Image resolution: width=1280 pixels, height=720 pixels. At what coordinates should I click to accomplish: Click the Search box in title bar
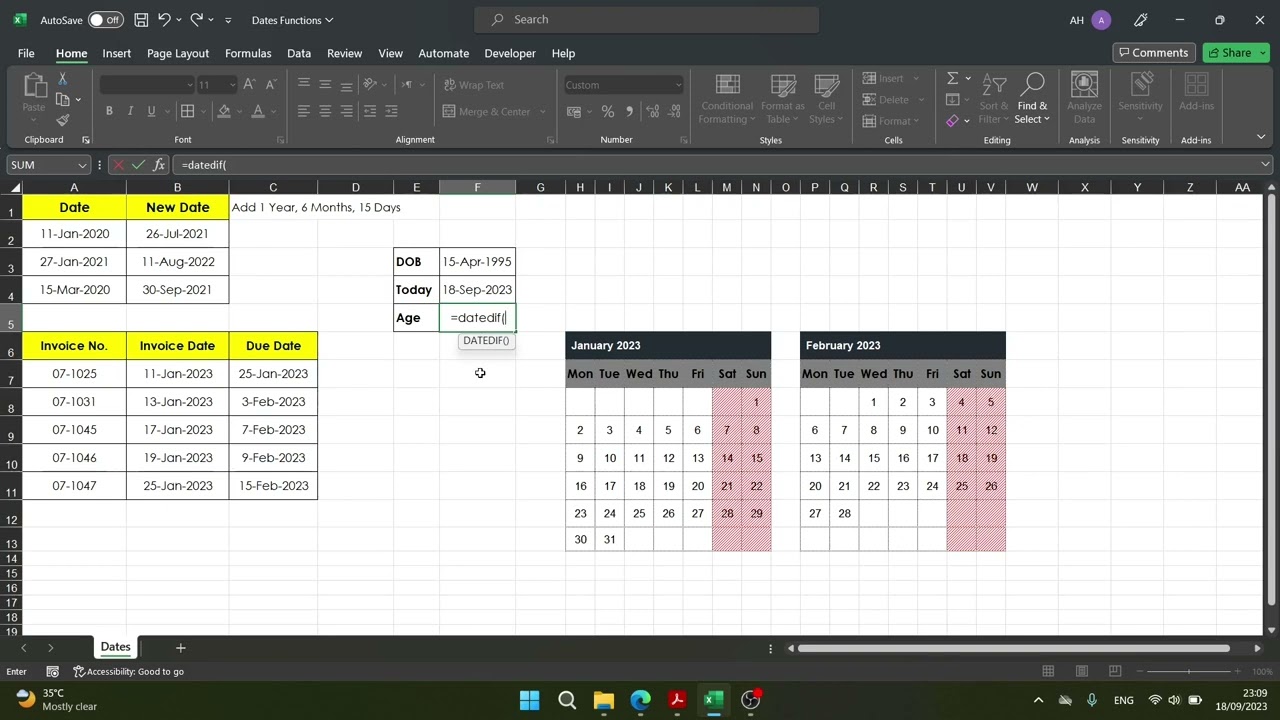coord(647,19)
